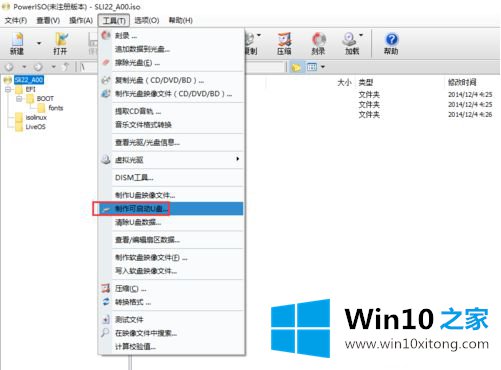Collapse the EFI folder tree expander
This screenshot has width=501, height=370.
point(8,89)
